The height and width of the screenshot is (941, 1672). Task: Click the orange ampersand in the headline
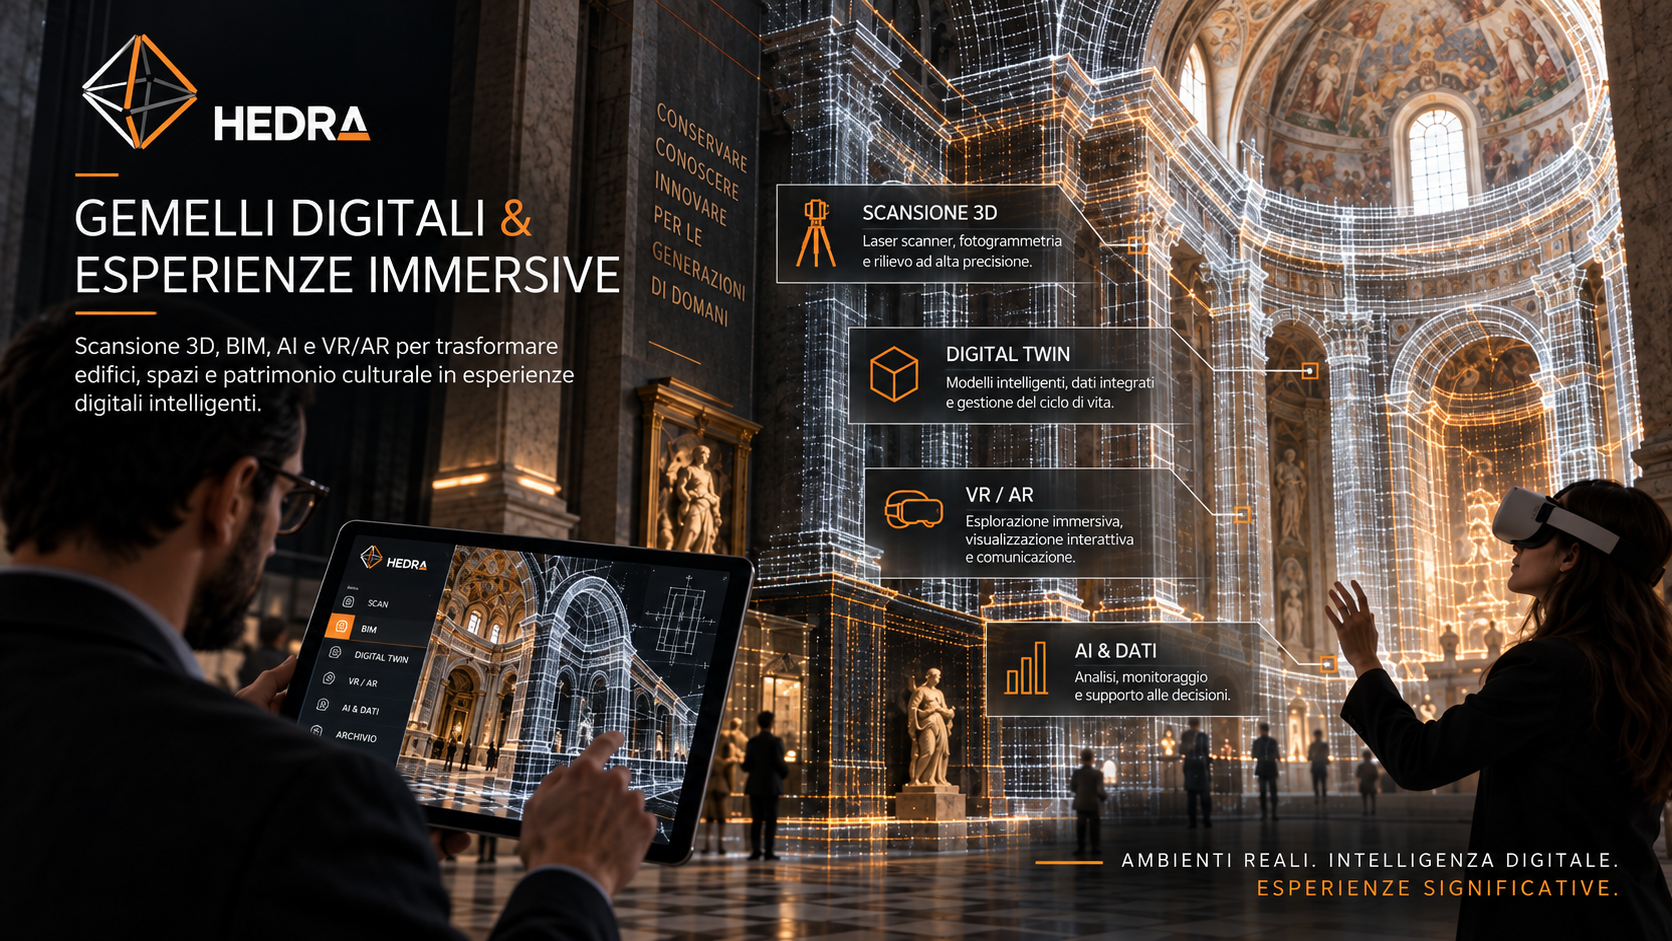pos(516,218)
